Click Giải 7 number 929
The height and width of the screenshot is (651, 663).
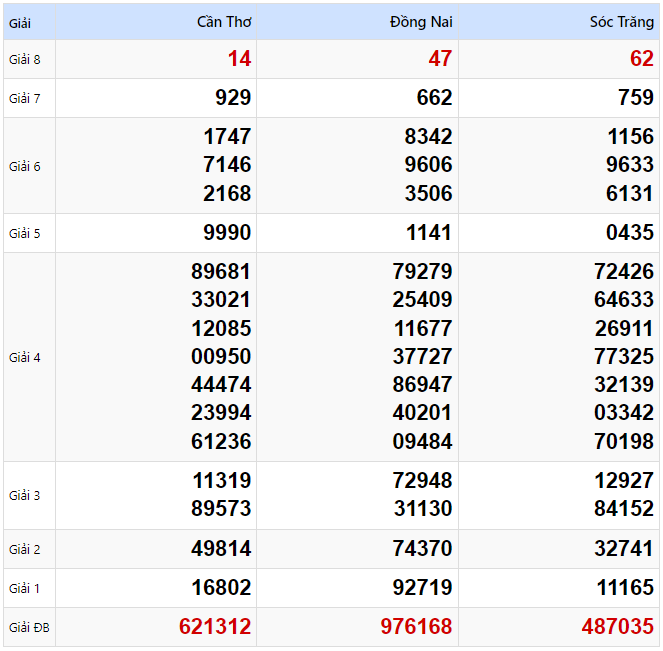233,98
